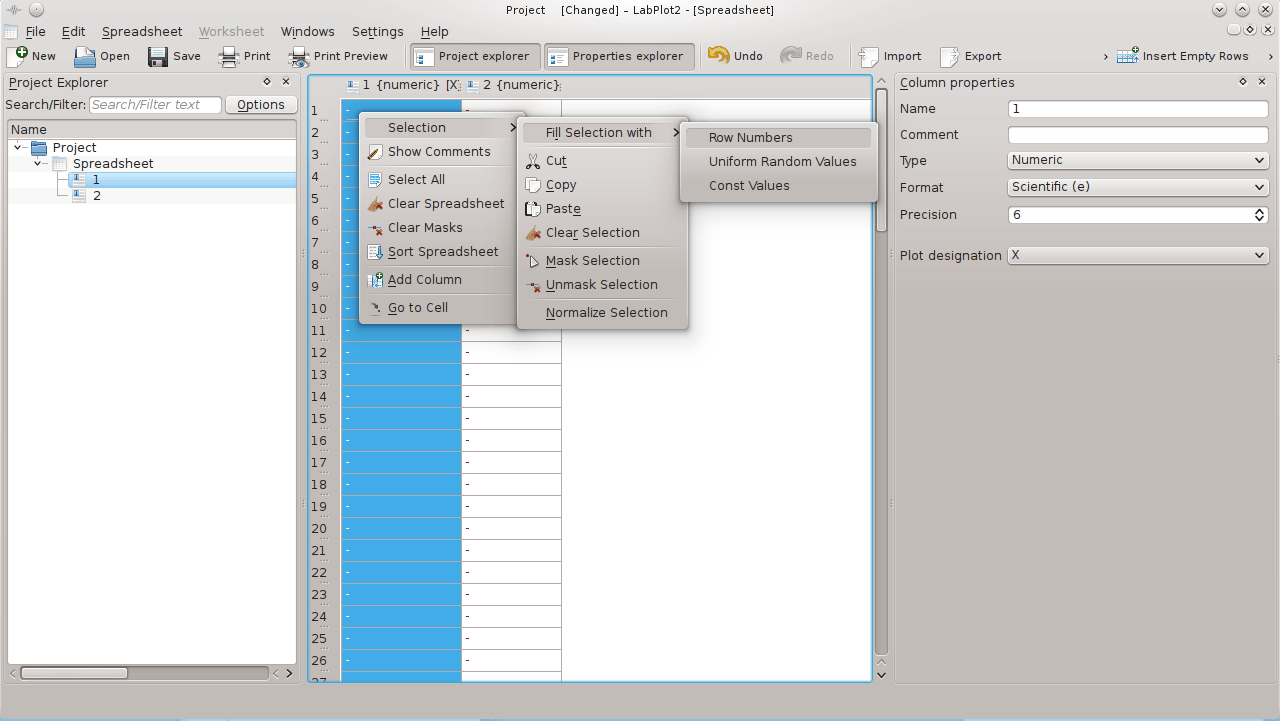Click the Open file toolbar icon
The height and width of the screenshot is (721, 1280).
coord(86,56)
